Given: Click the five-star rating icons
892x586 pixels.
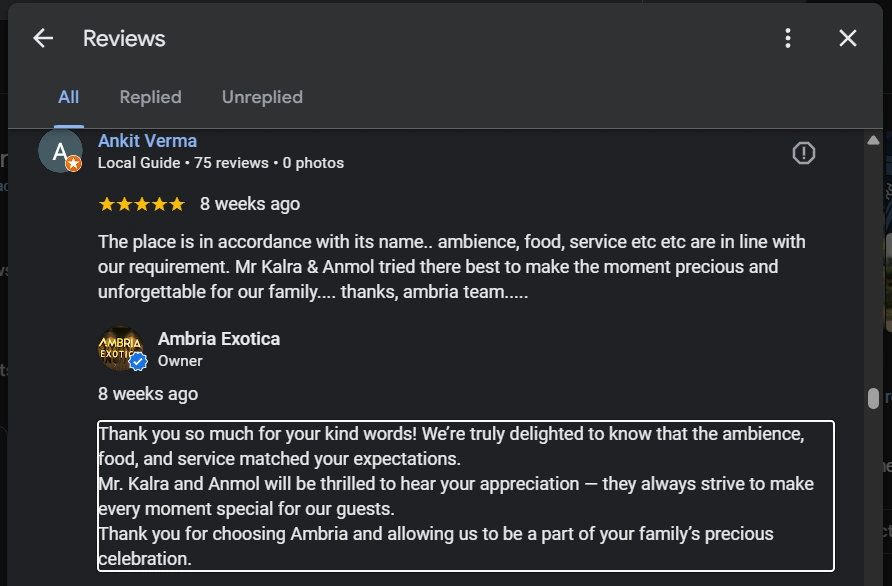Looking at the screenshot, I should coord(141,204).
